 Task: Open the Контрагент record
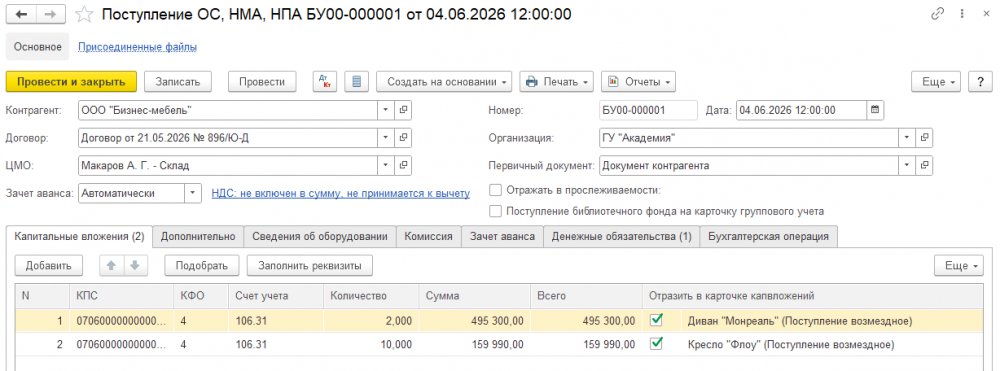point(403,110)
